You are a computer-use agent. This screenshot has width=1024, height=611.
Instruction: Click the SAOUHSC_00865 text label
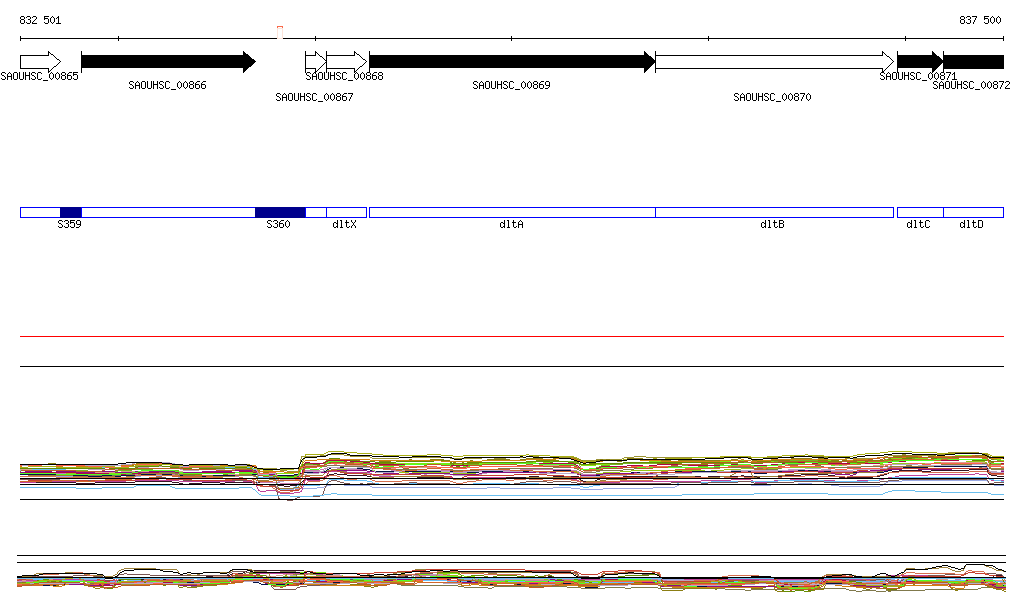(39, 76)
